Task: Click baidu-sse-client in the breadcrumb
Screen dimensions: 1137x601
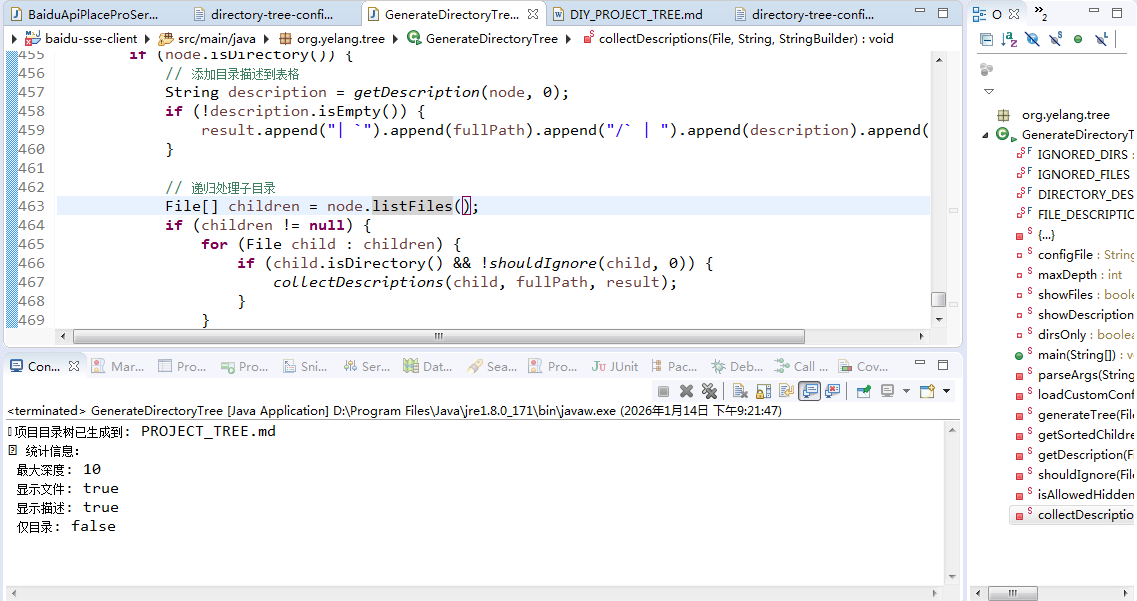Action: [x=91, y=38]
